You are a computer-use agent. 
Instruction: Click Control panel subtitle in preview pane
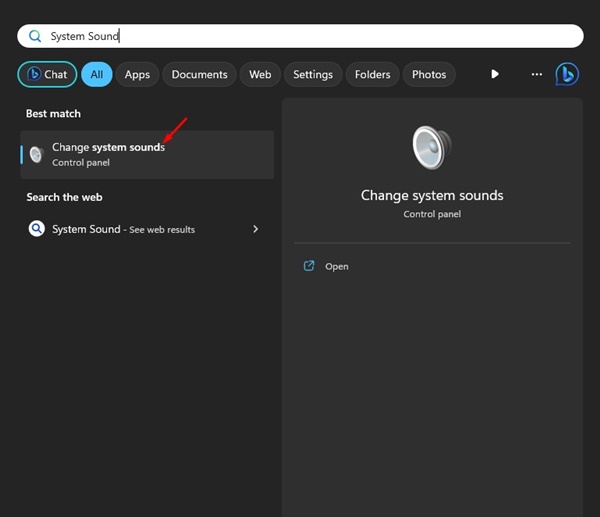click(x=432, y=214)
